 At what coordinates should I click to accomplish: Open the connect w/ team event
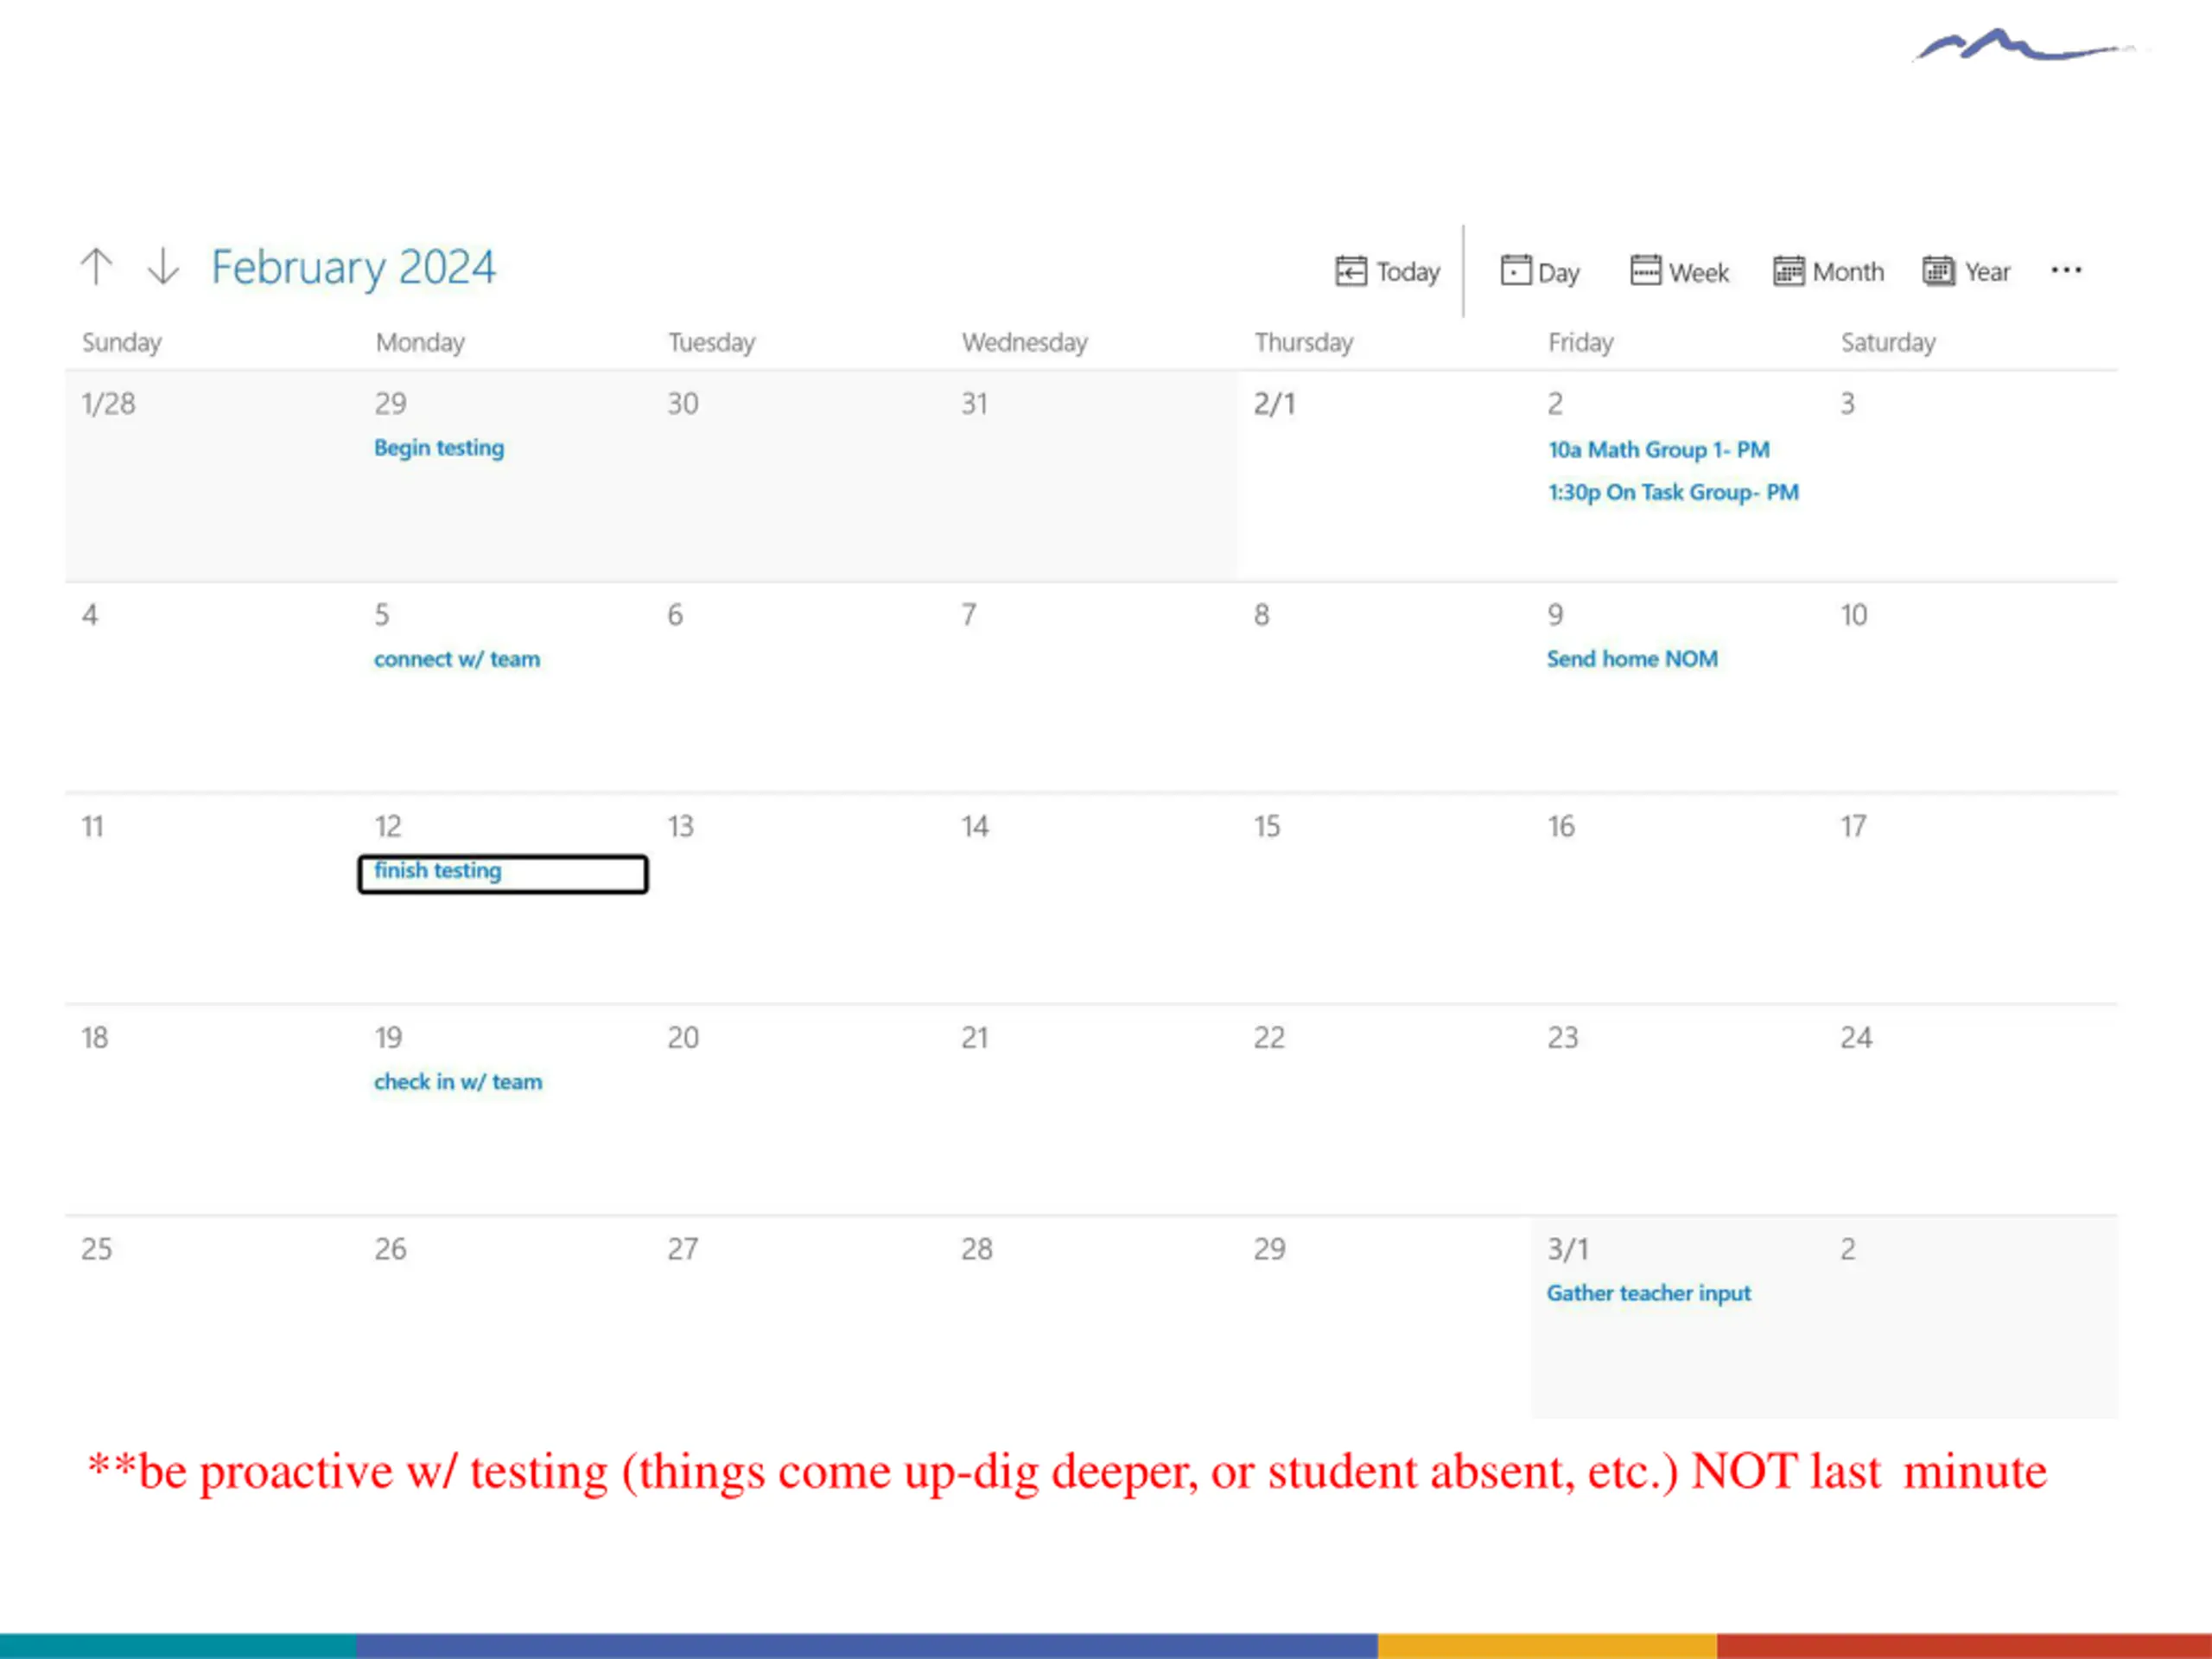pos(457,659)
